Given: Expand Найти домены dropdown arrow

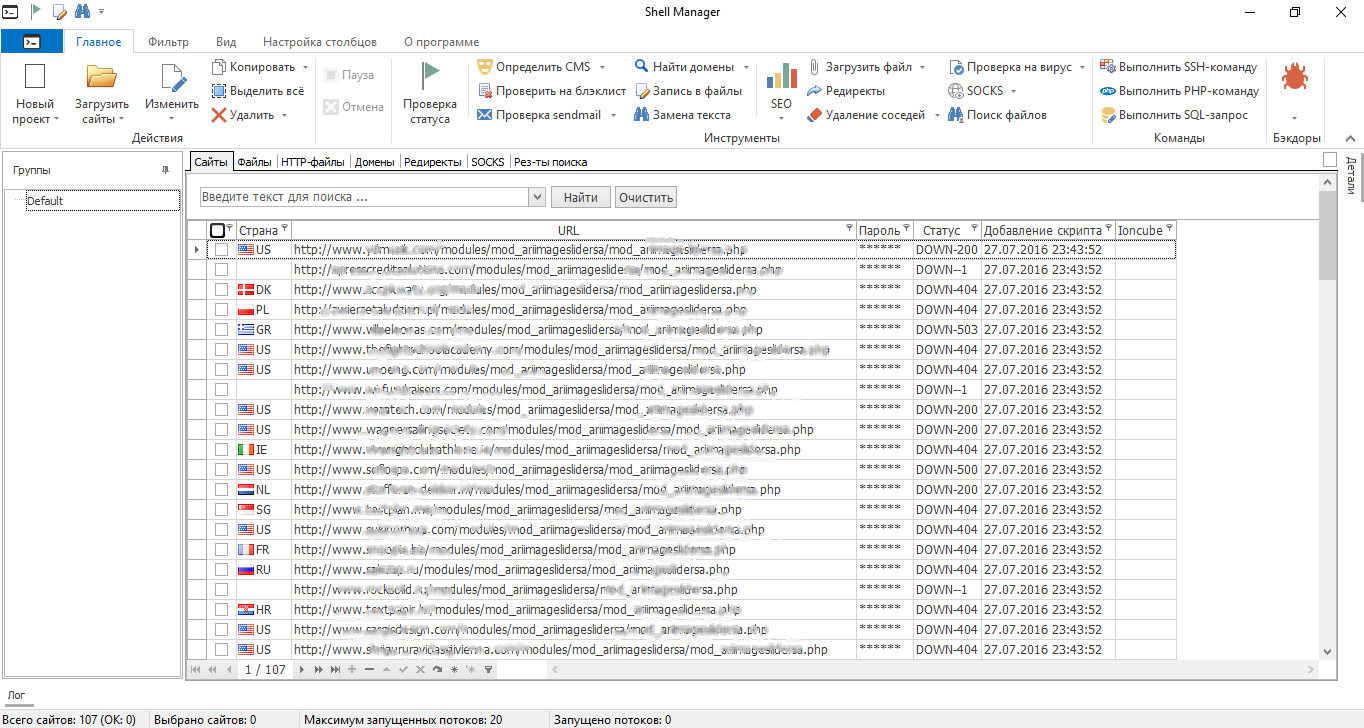Looking at the screenshot, I should [x=746, y=67].
